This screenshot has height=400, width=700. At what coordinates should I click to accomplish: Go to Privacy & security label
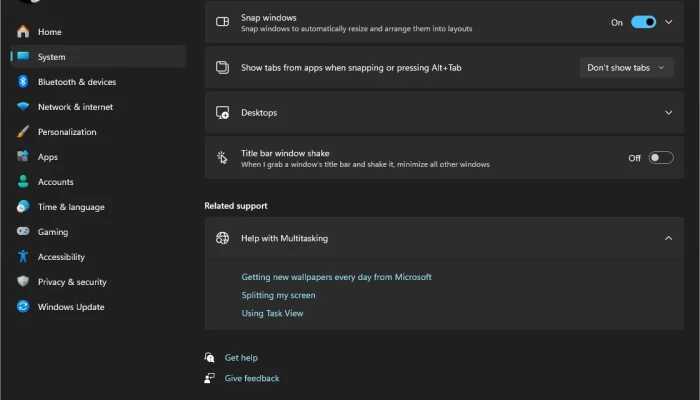(x=72, y=282)
